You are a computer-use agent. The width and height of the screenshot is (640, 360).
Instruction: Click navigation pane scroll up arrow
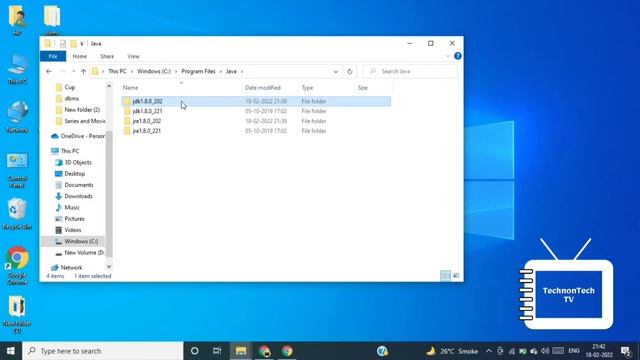pos(109,86)
